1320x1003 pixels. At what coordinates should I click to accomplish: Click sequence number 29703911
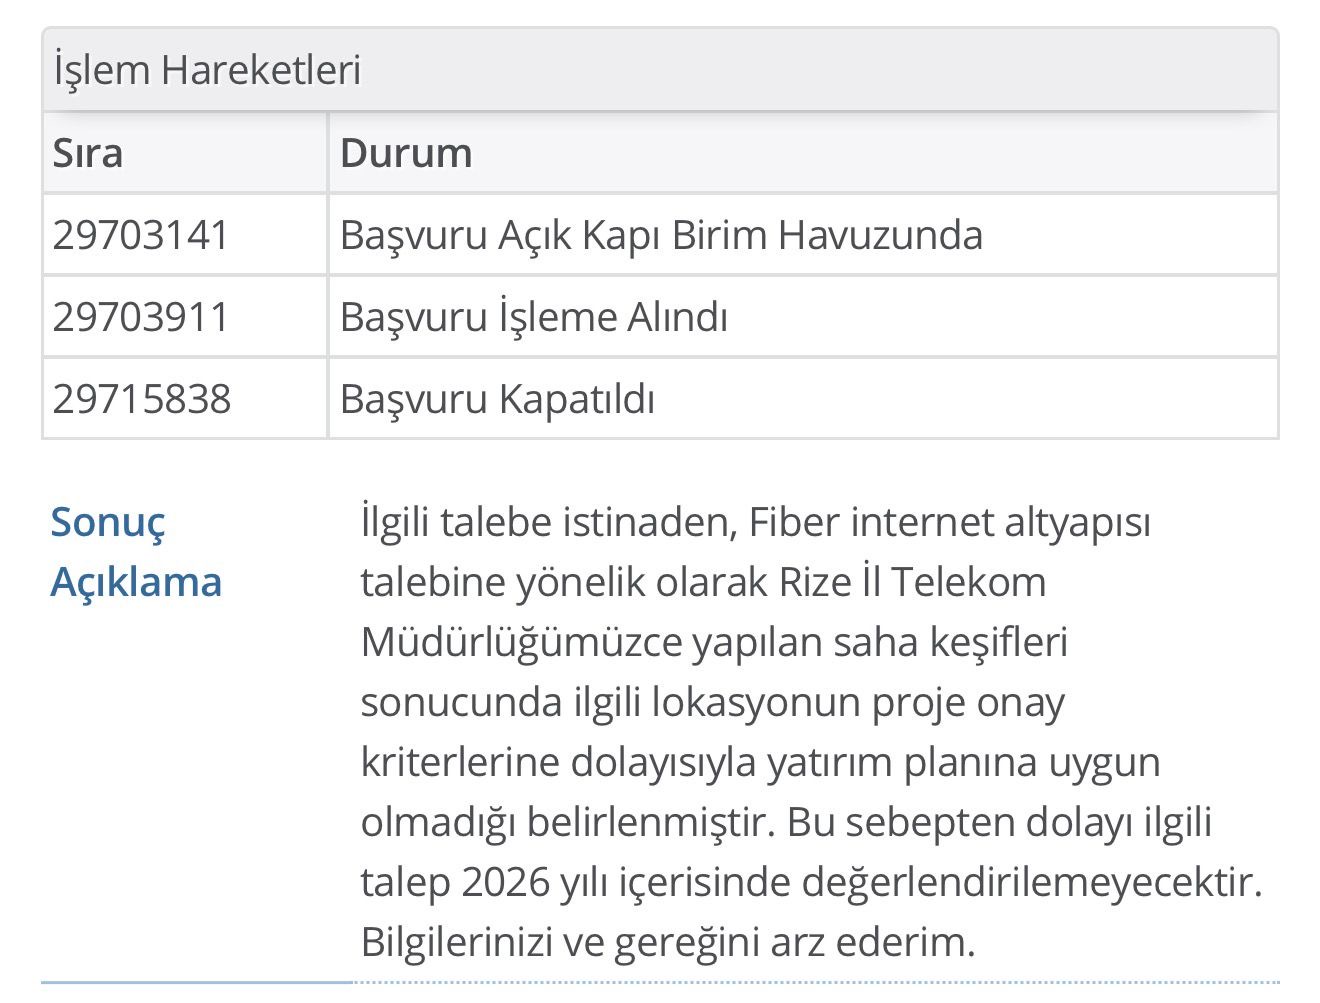(x=141, y=317)
